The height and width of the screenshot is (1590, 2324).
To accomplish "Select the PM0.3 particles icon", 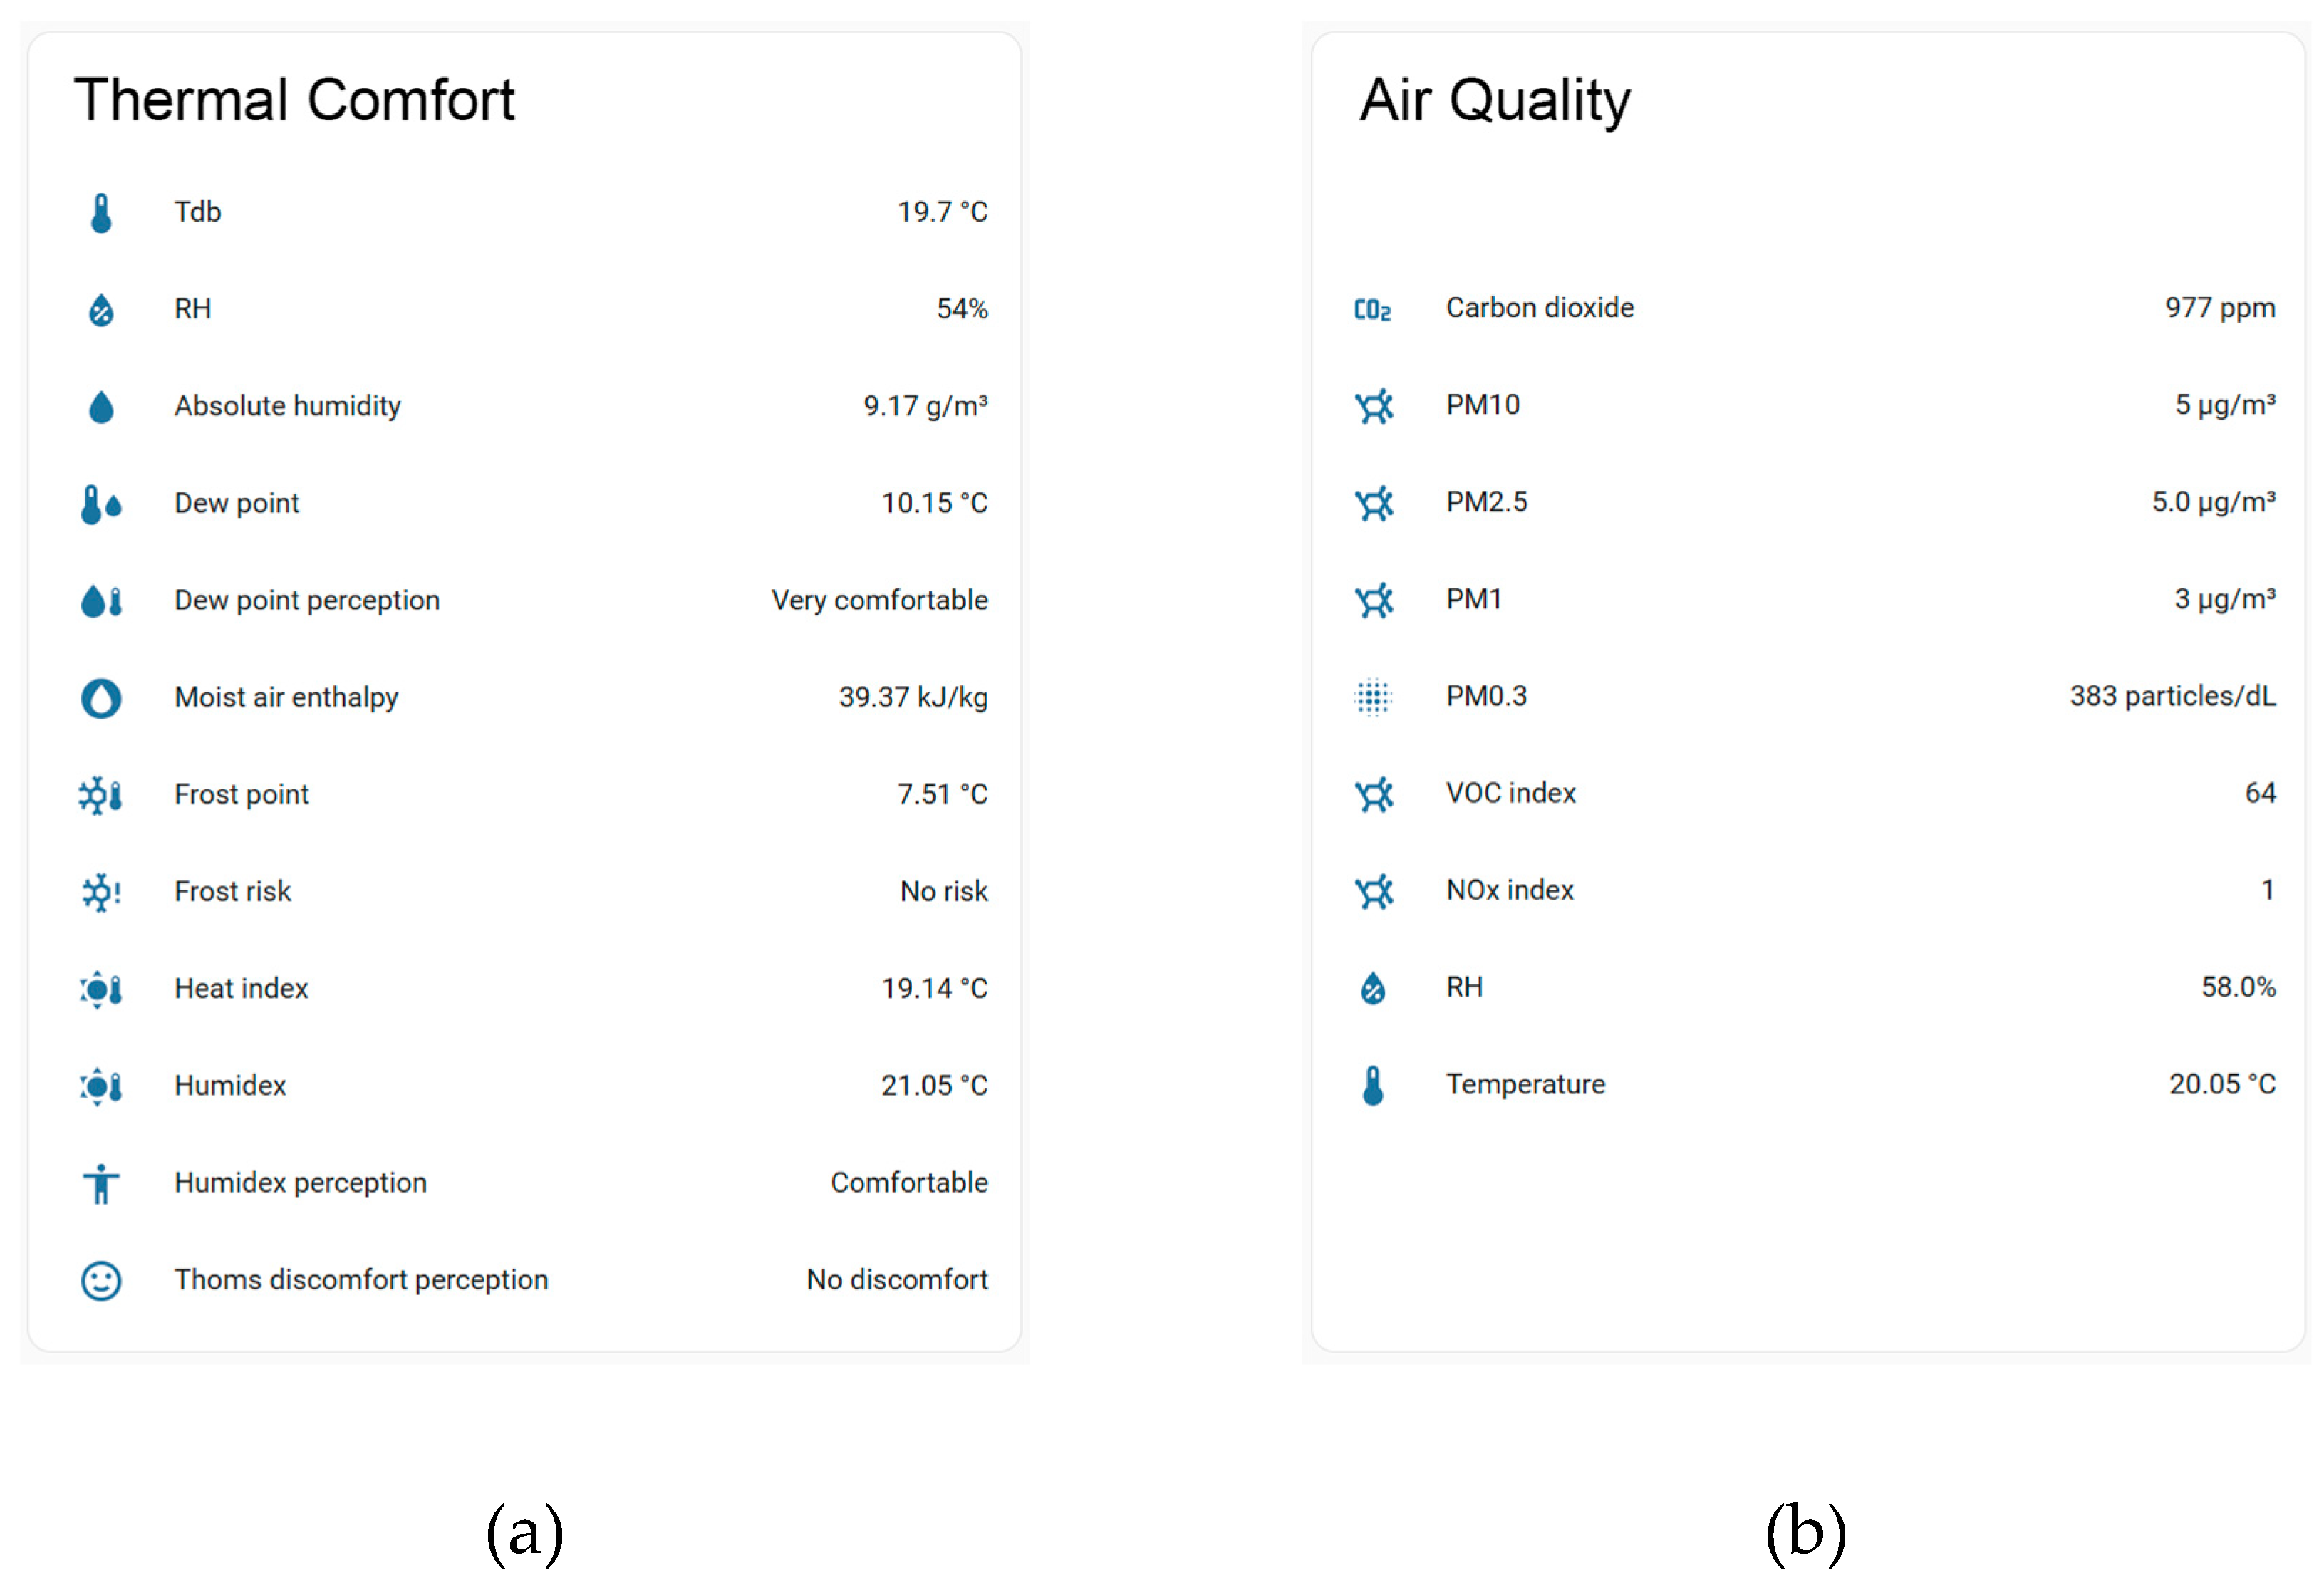I will click(1373, 697).
